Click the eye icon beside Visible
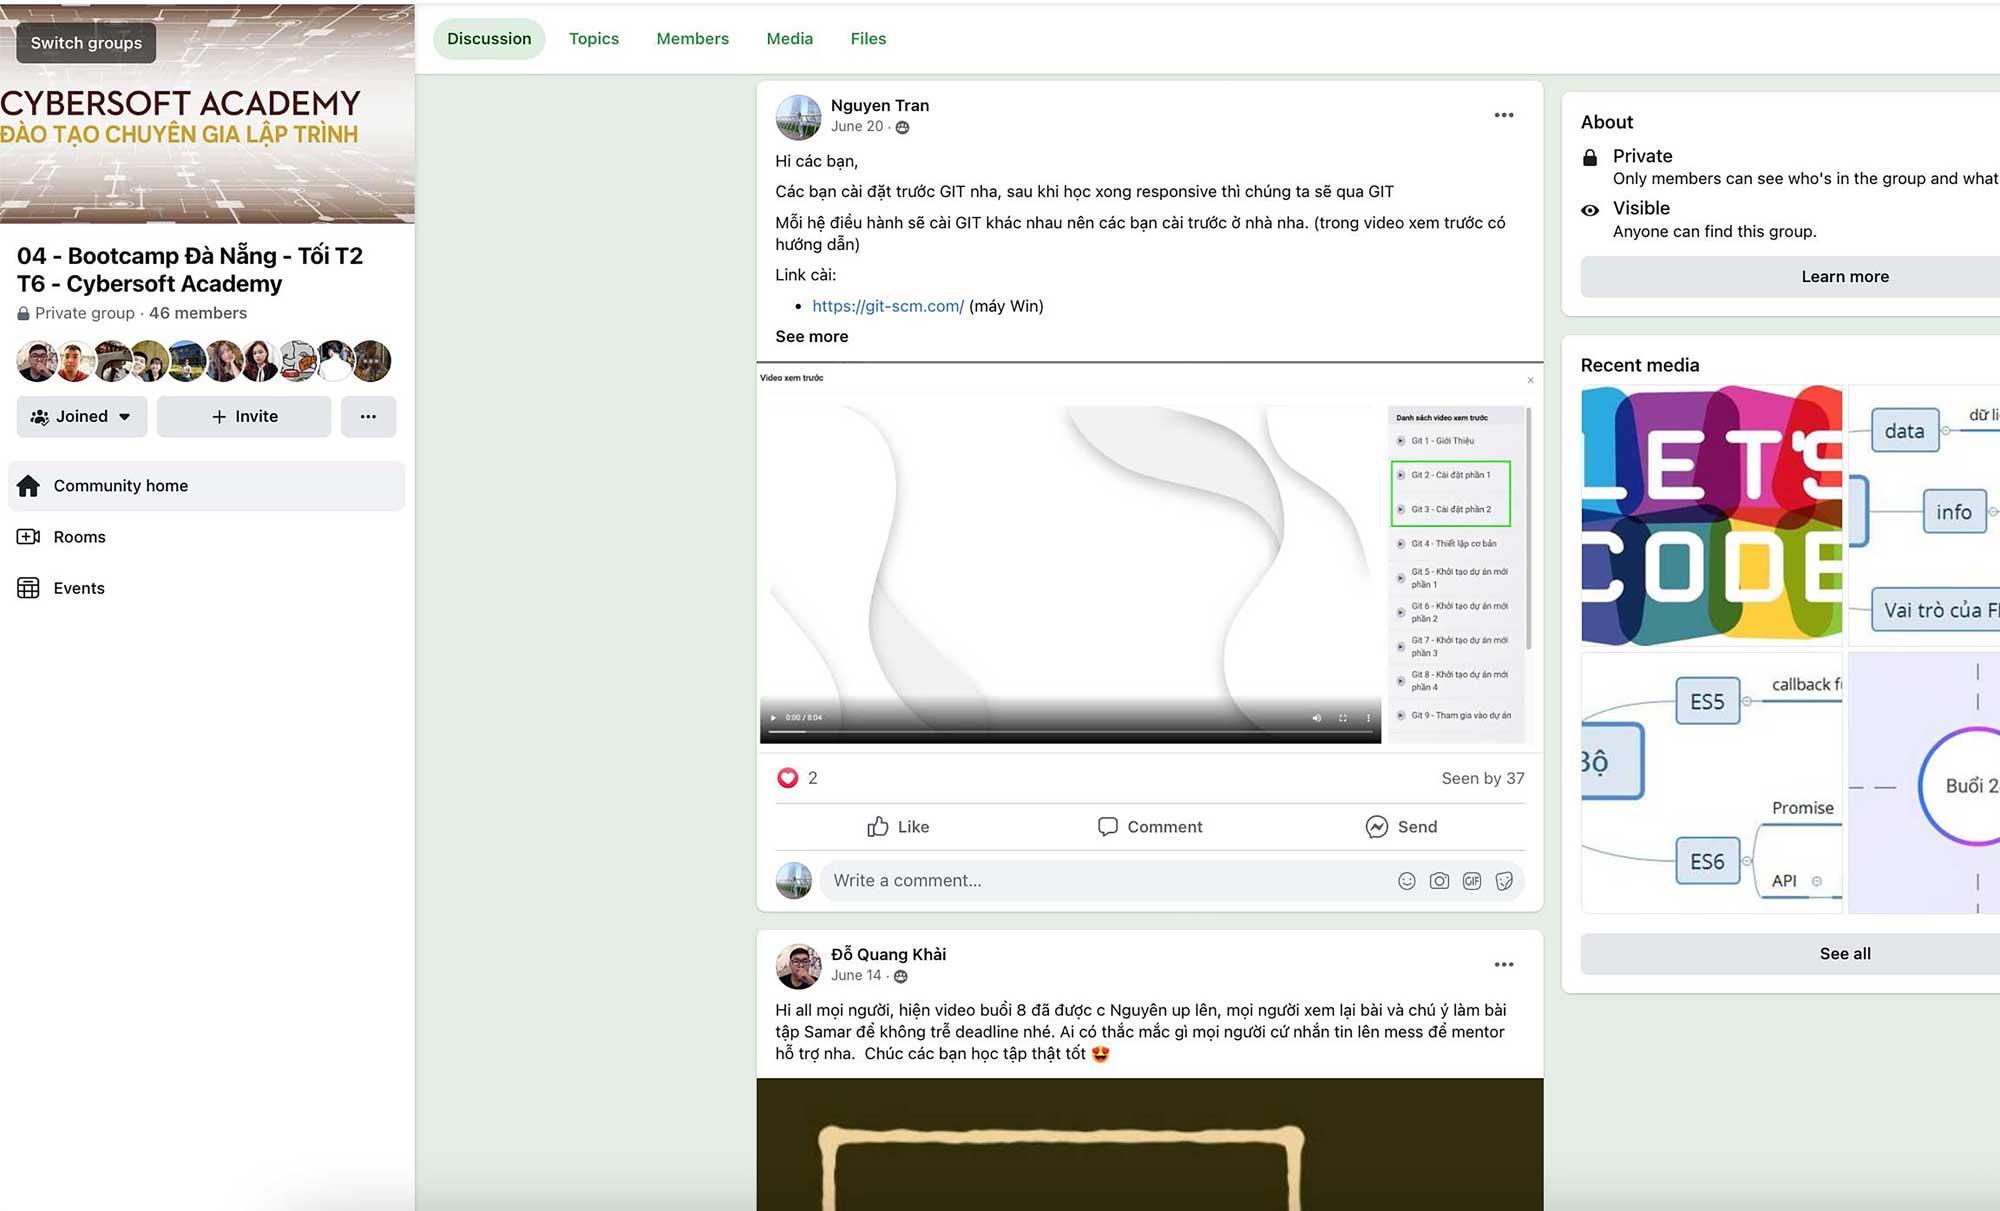Viewport: 2000px width, 1211px height. (1590, 210)
